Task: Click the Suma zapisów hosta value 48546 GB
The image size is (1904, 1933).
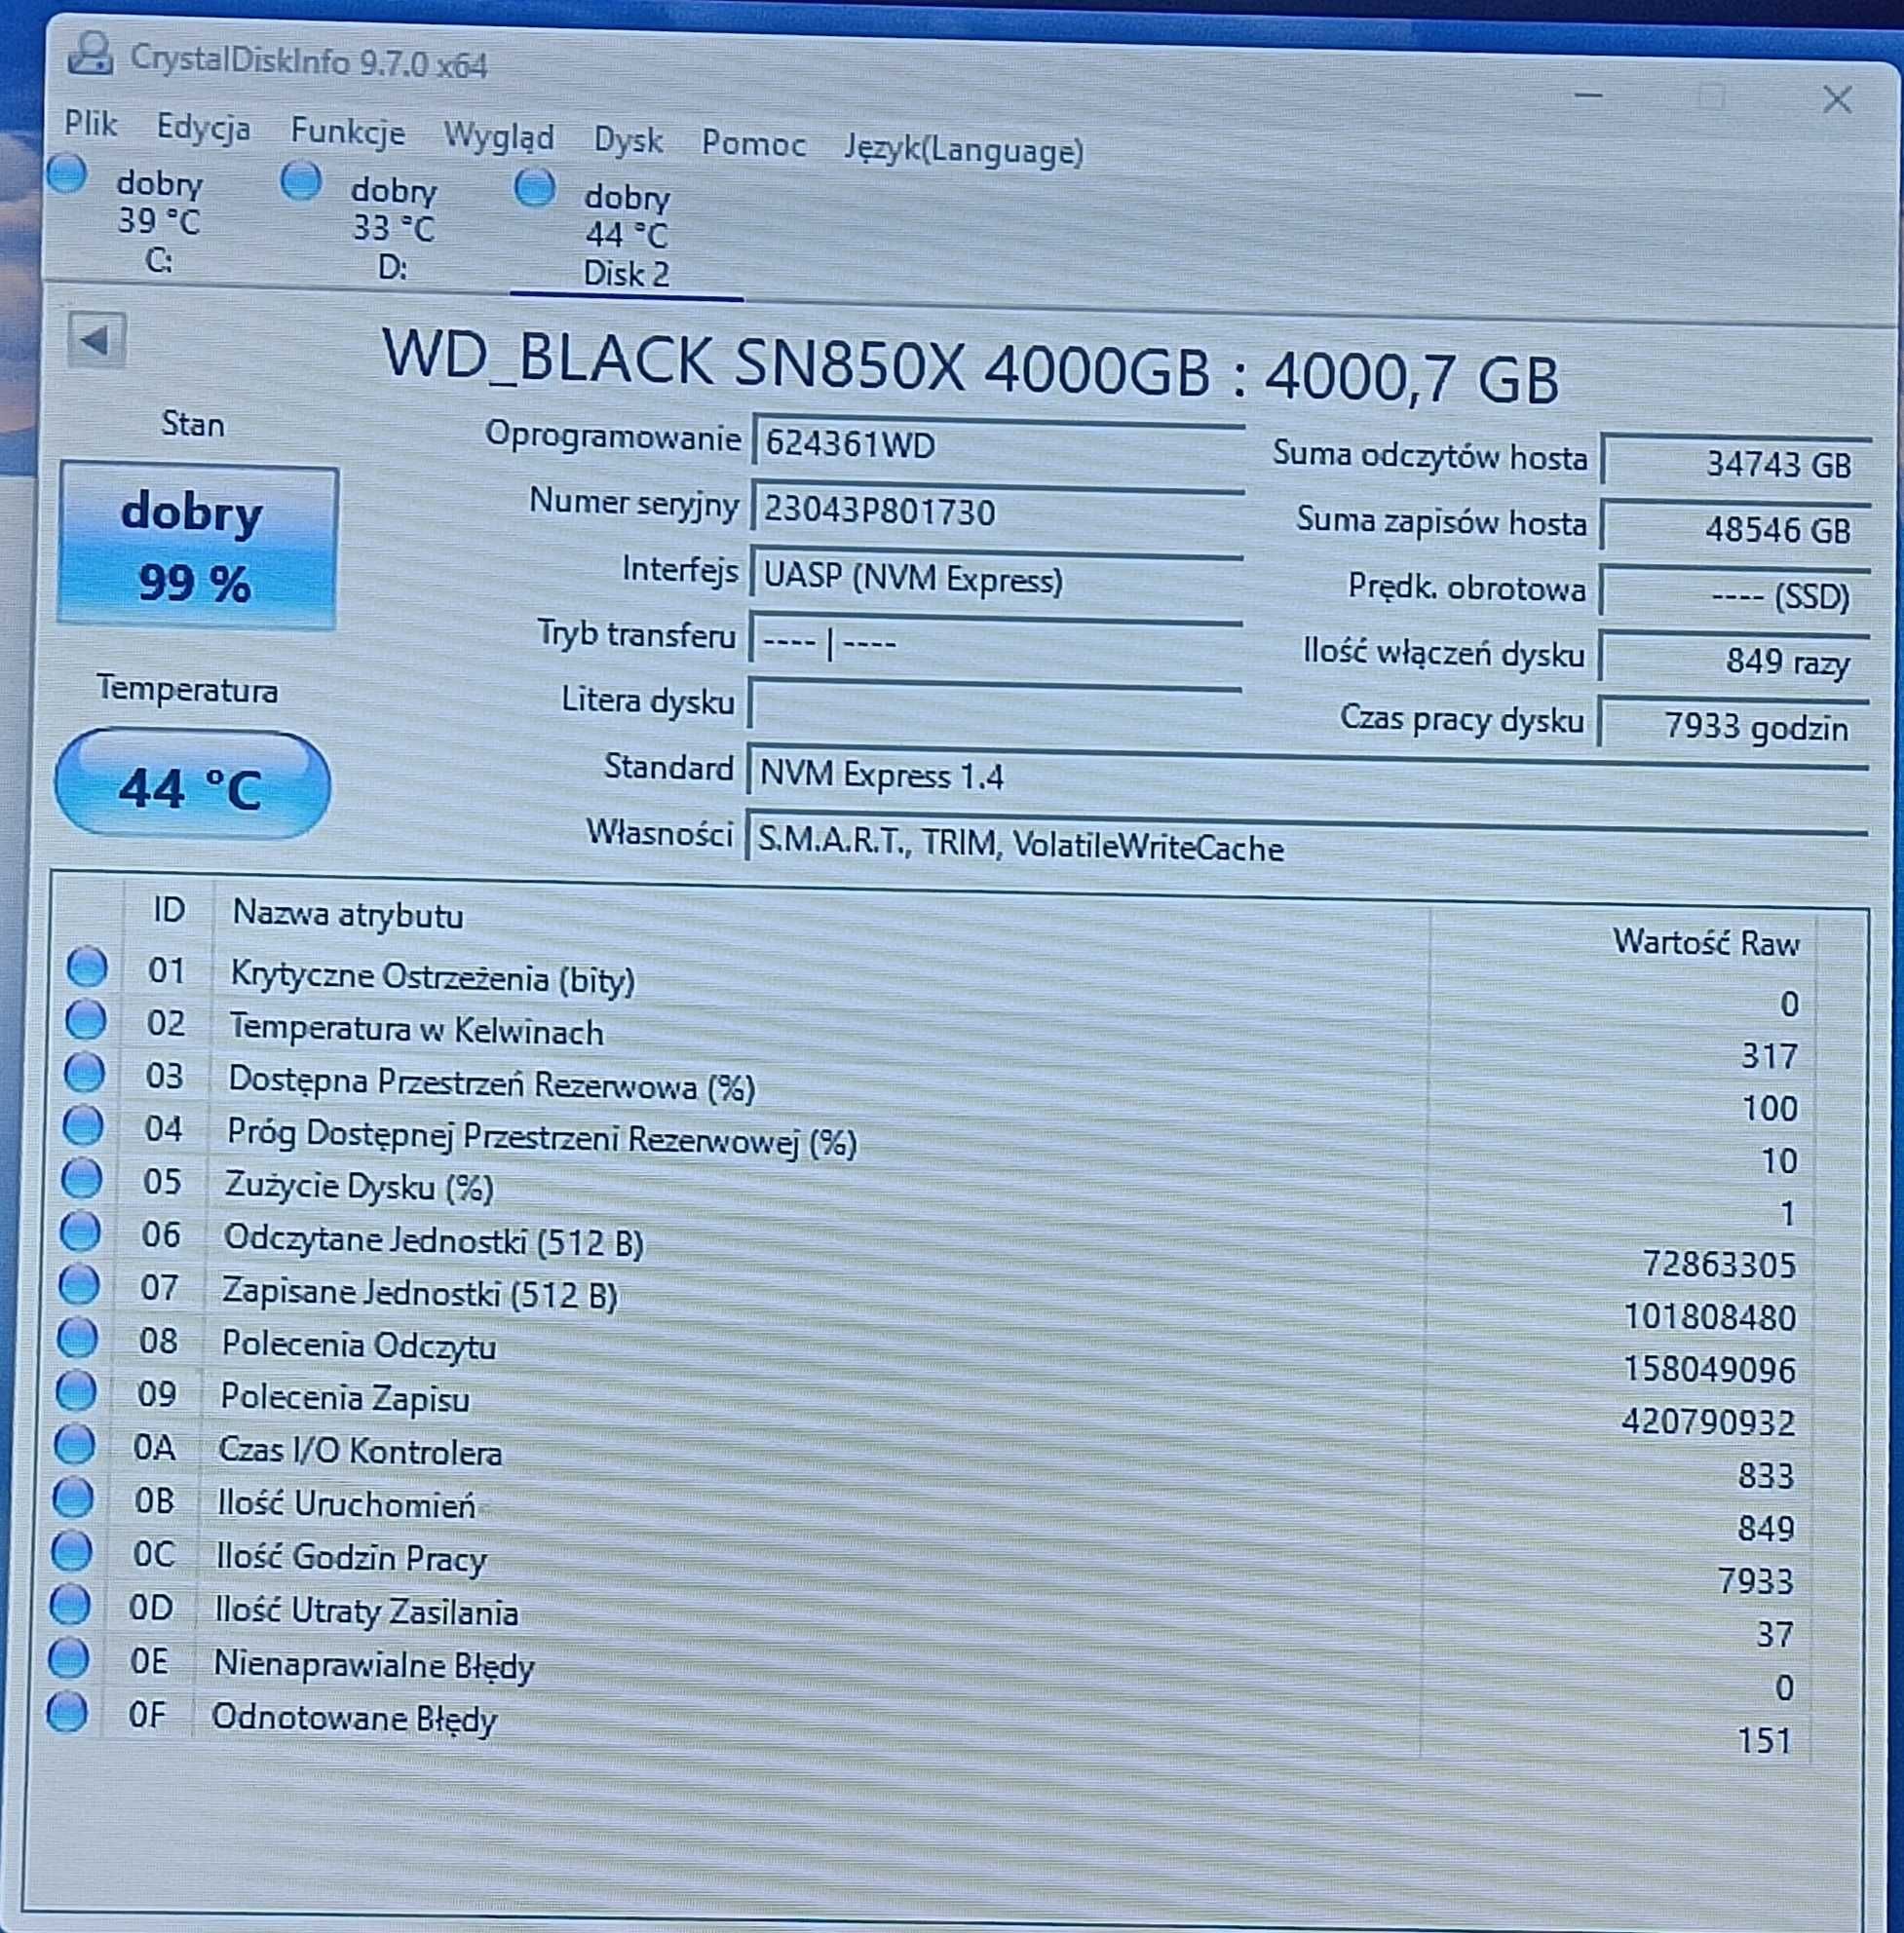Action: coord(1734,529)
